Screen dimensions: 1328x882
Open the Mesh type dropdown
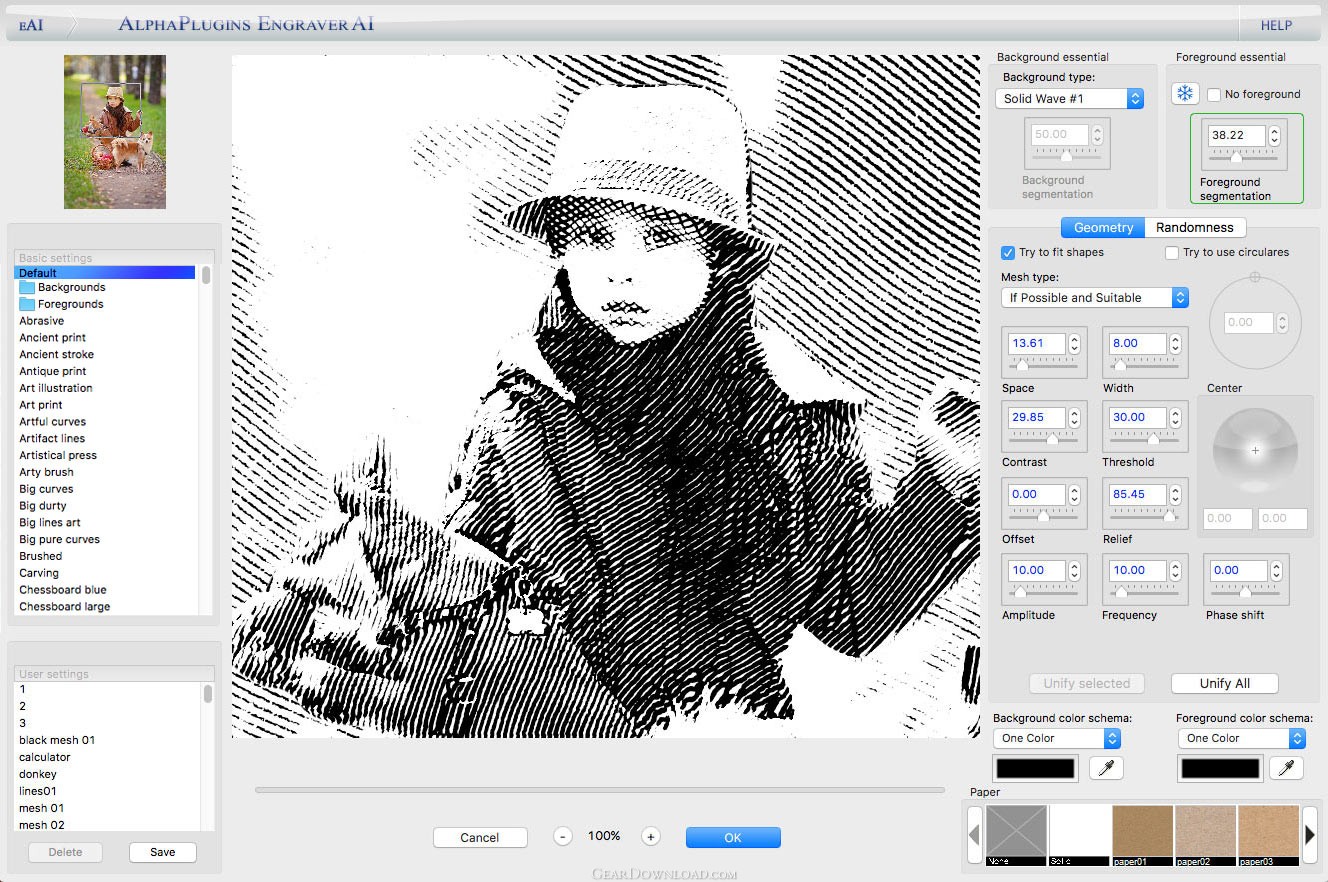(x=1095, y=297)
